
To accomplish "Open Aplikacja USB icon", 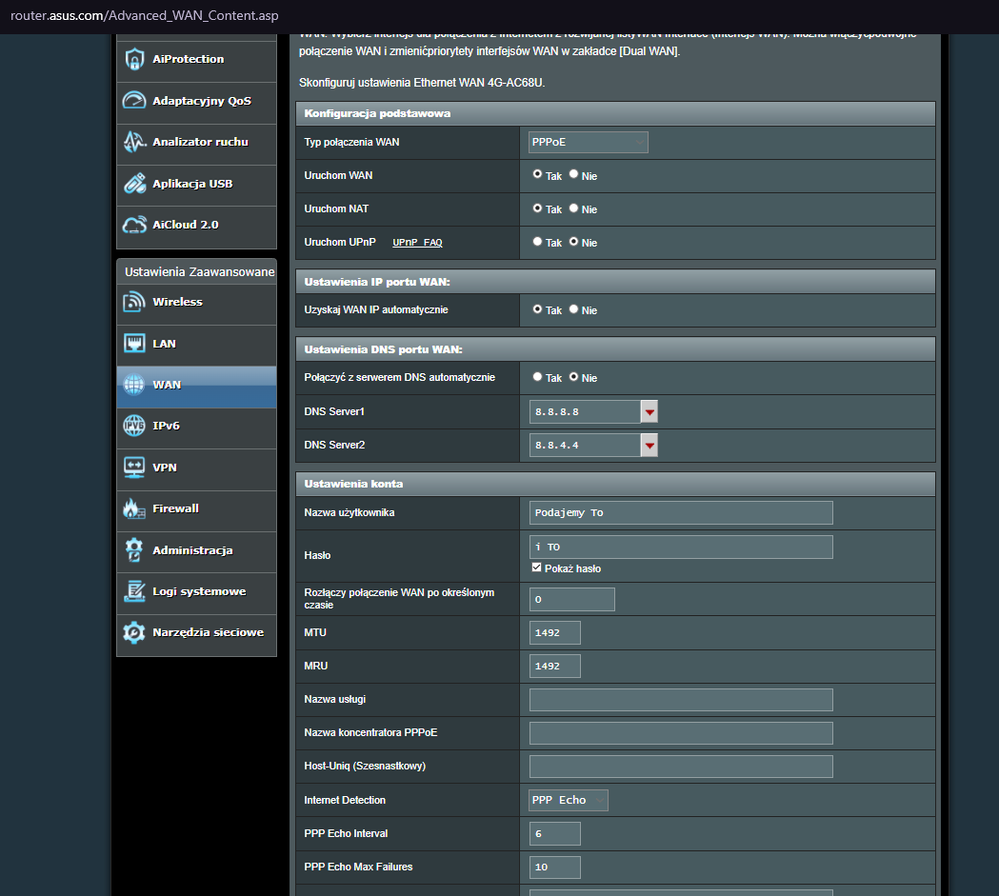I will [x=134, y=184].
